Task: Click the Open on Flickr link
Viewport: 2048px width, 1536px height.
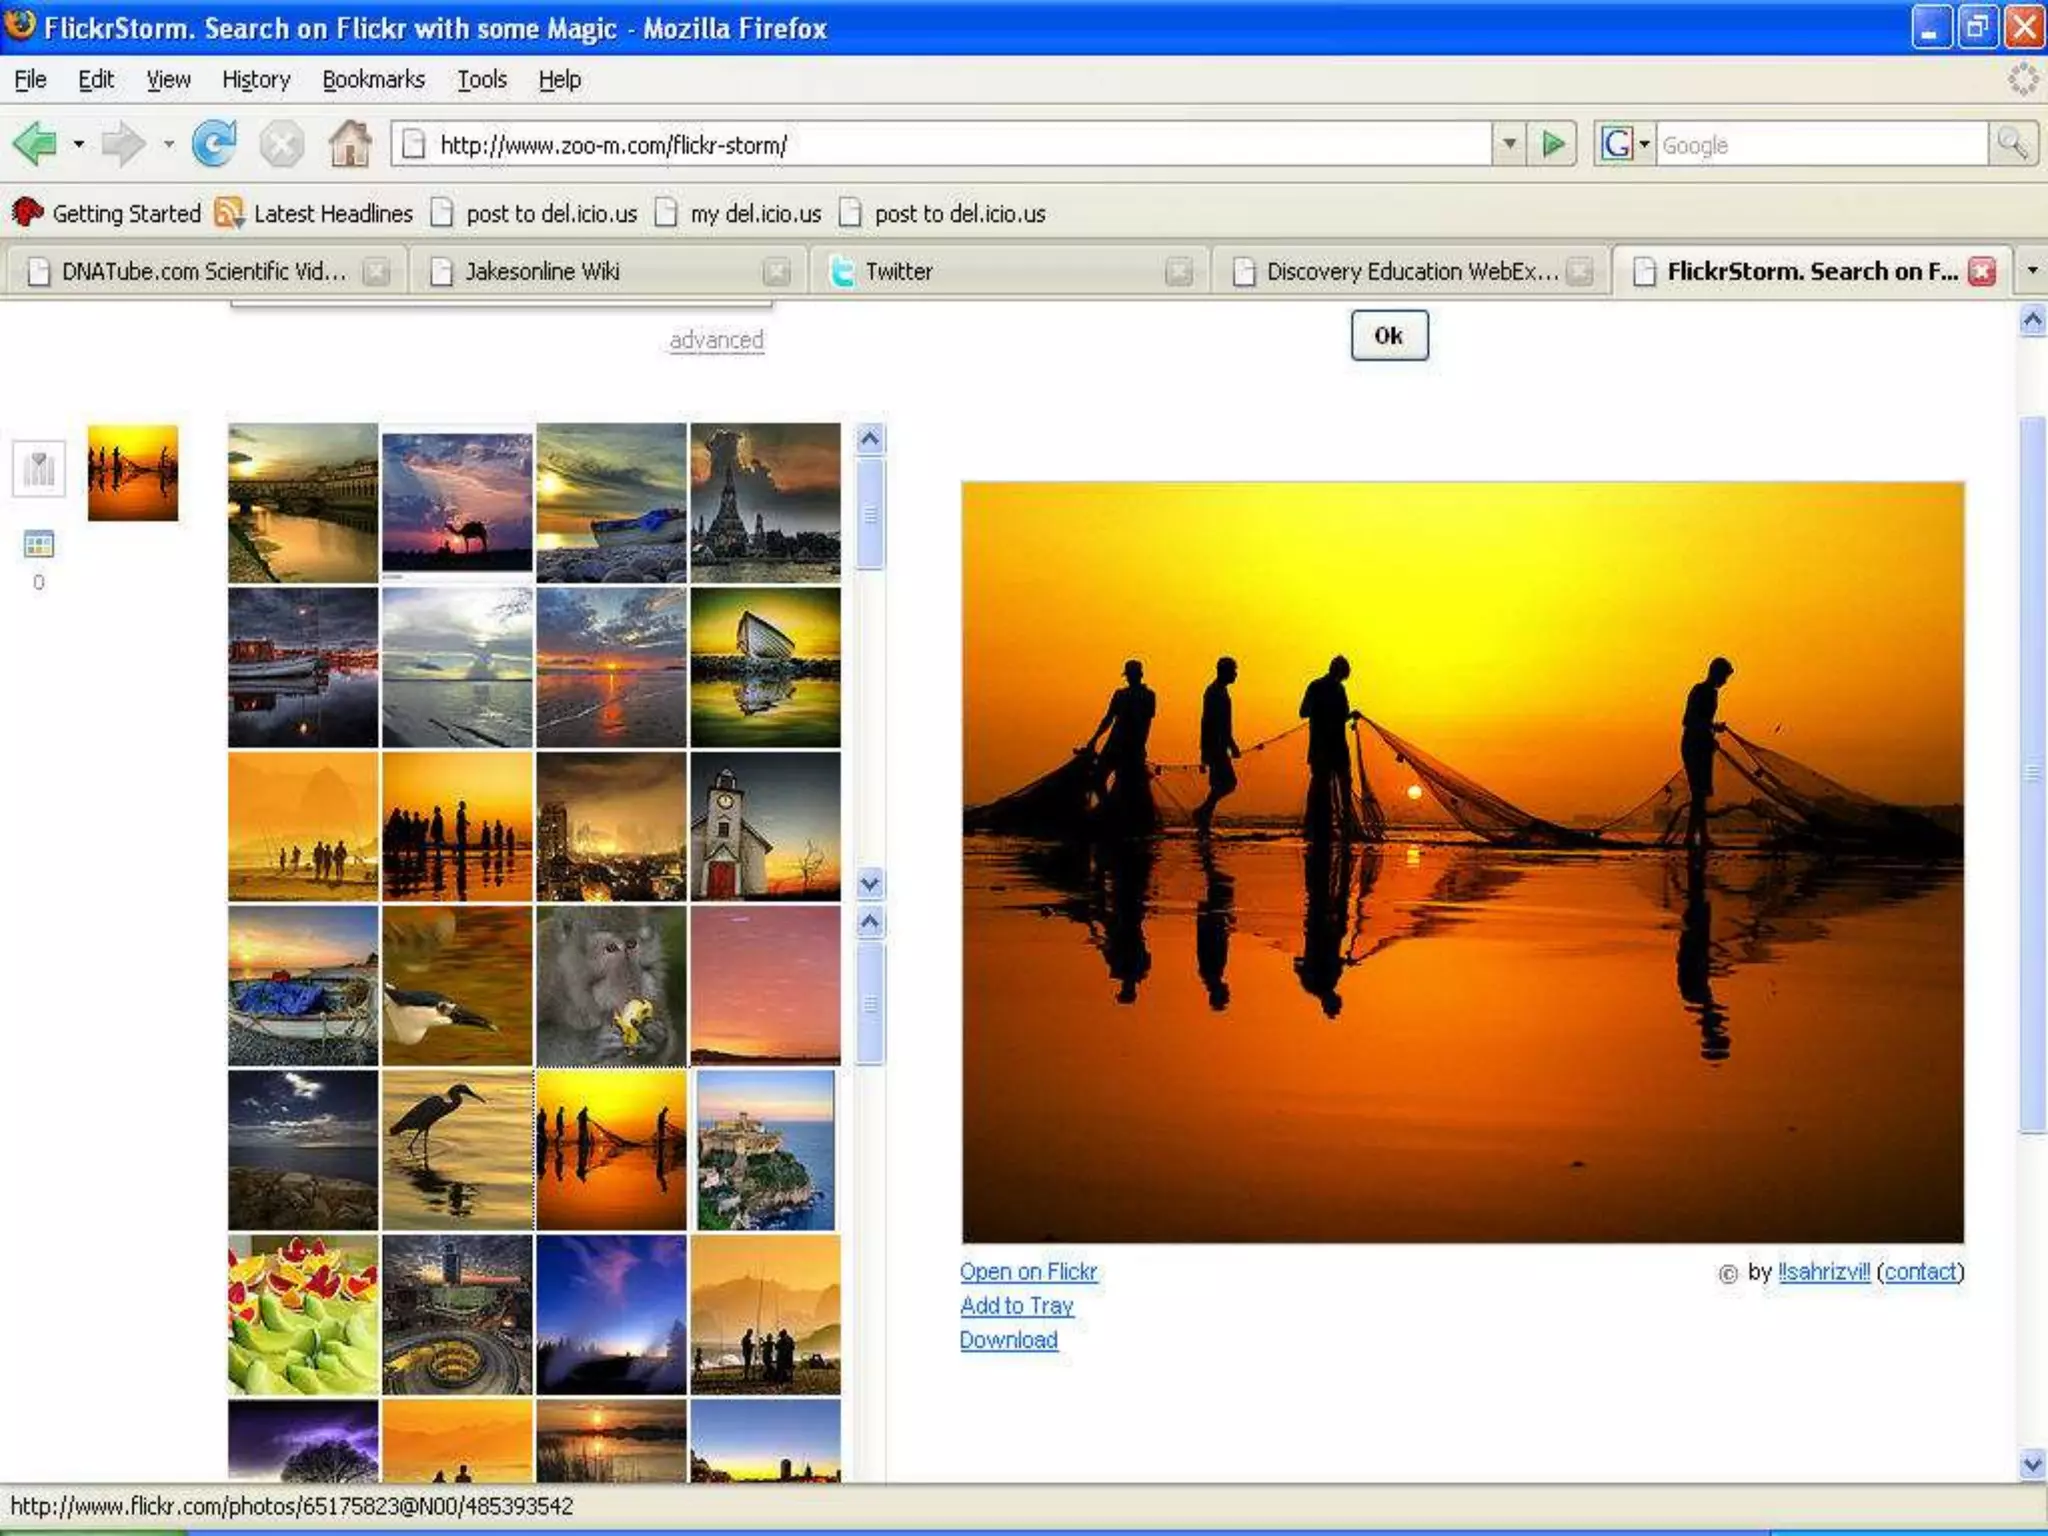Action: [x=1028, y=1272]
